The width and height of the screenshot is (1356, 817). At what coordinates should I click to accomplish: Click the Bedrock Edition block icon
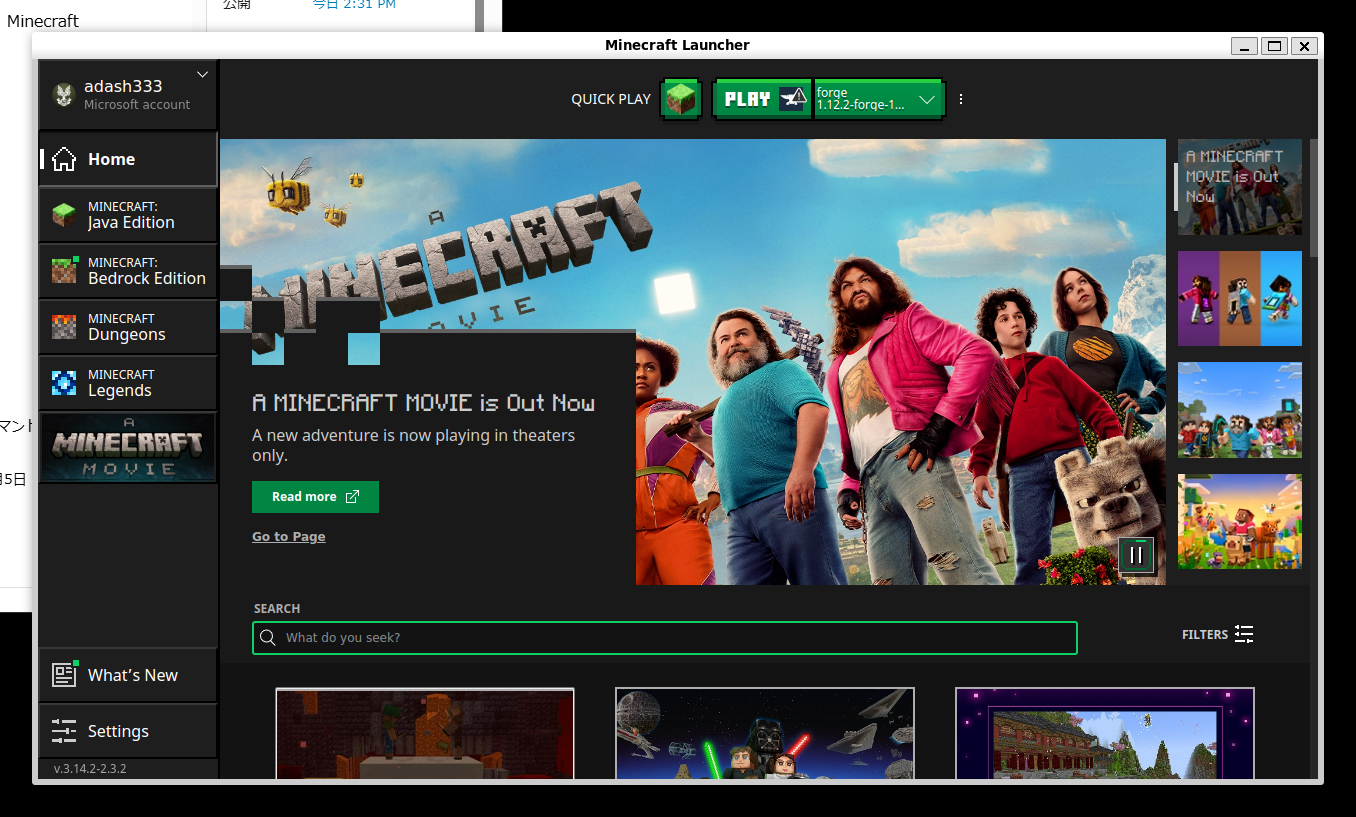click(64, 271)
